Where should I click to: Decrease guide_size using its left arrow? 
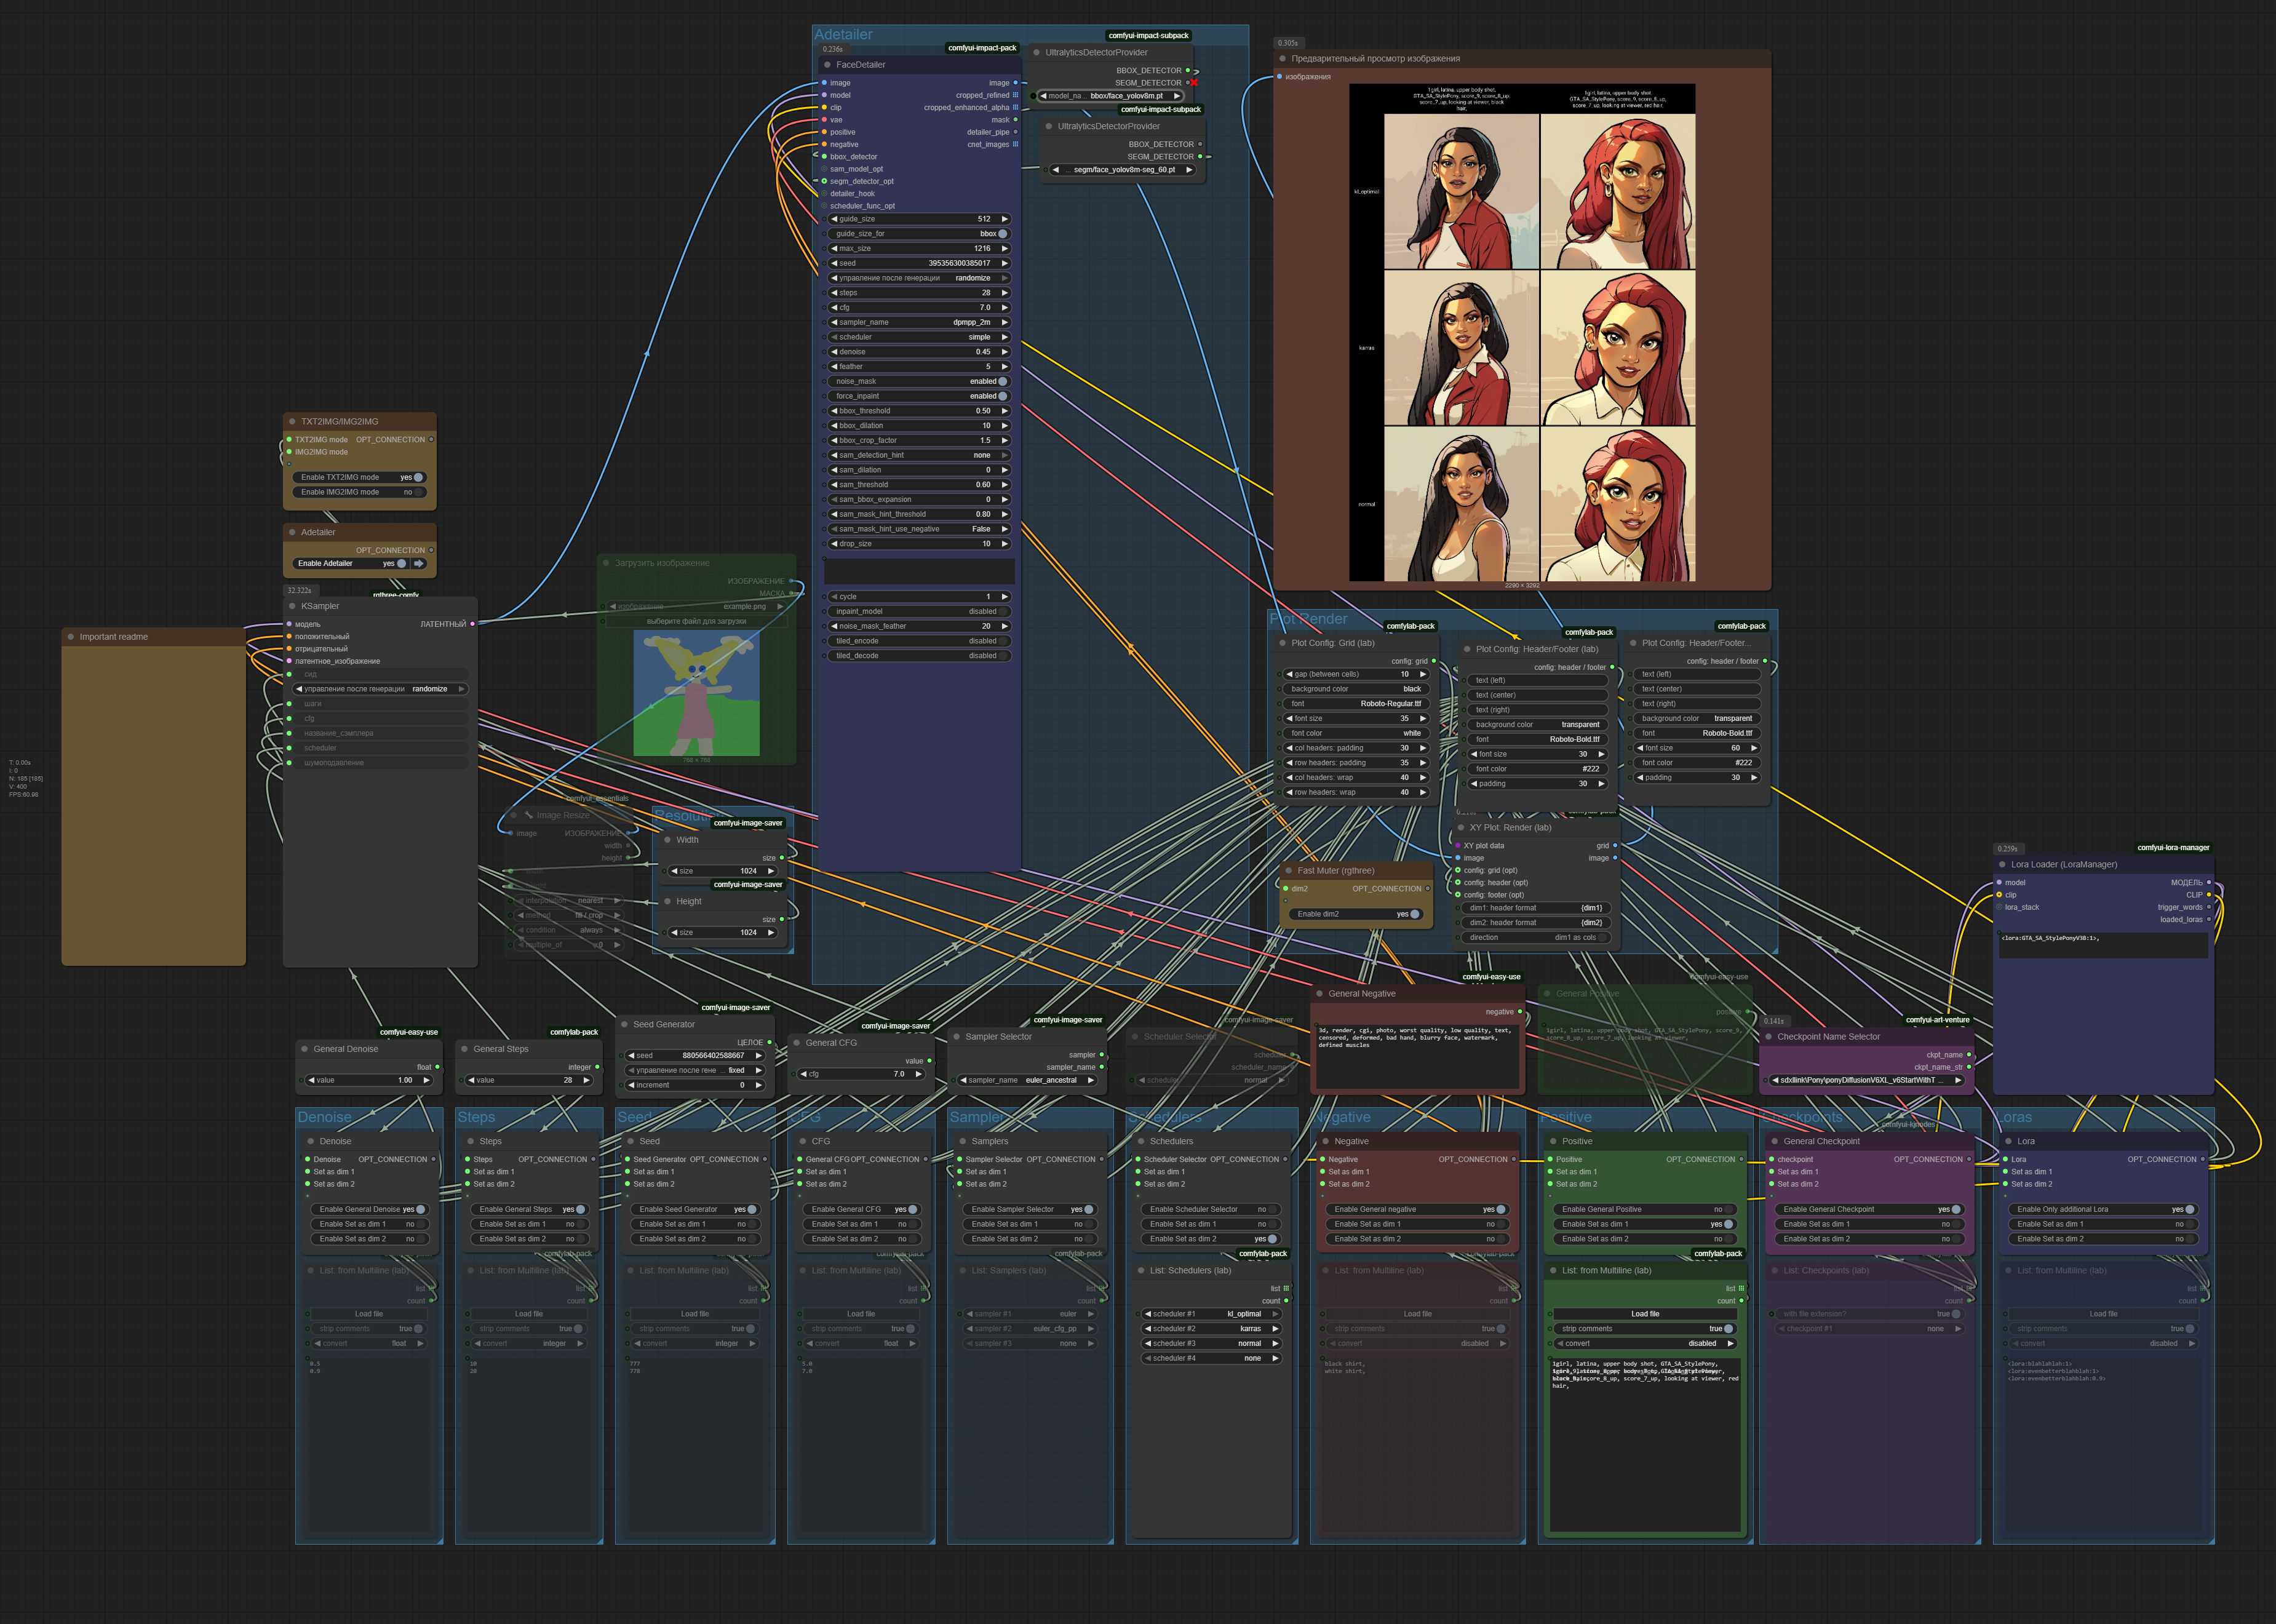click(x=834, y=219)
